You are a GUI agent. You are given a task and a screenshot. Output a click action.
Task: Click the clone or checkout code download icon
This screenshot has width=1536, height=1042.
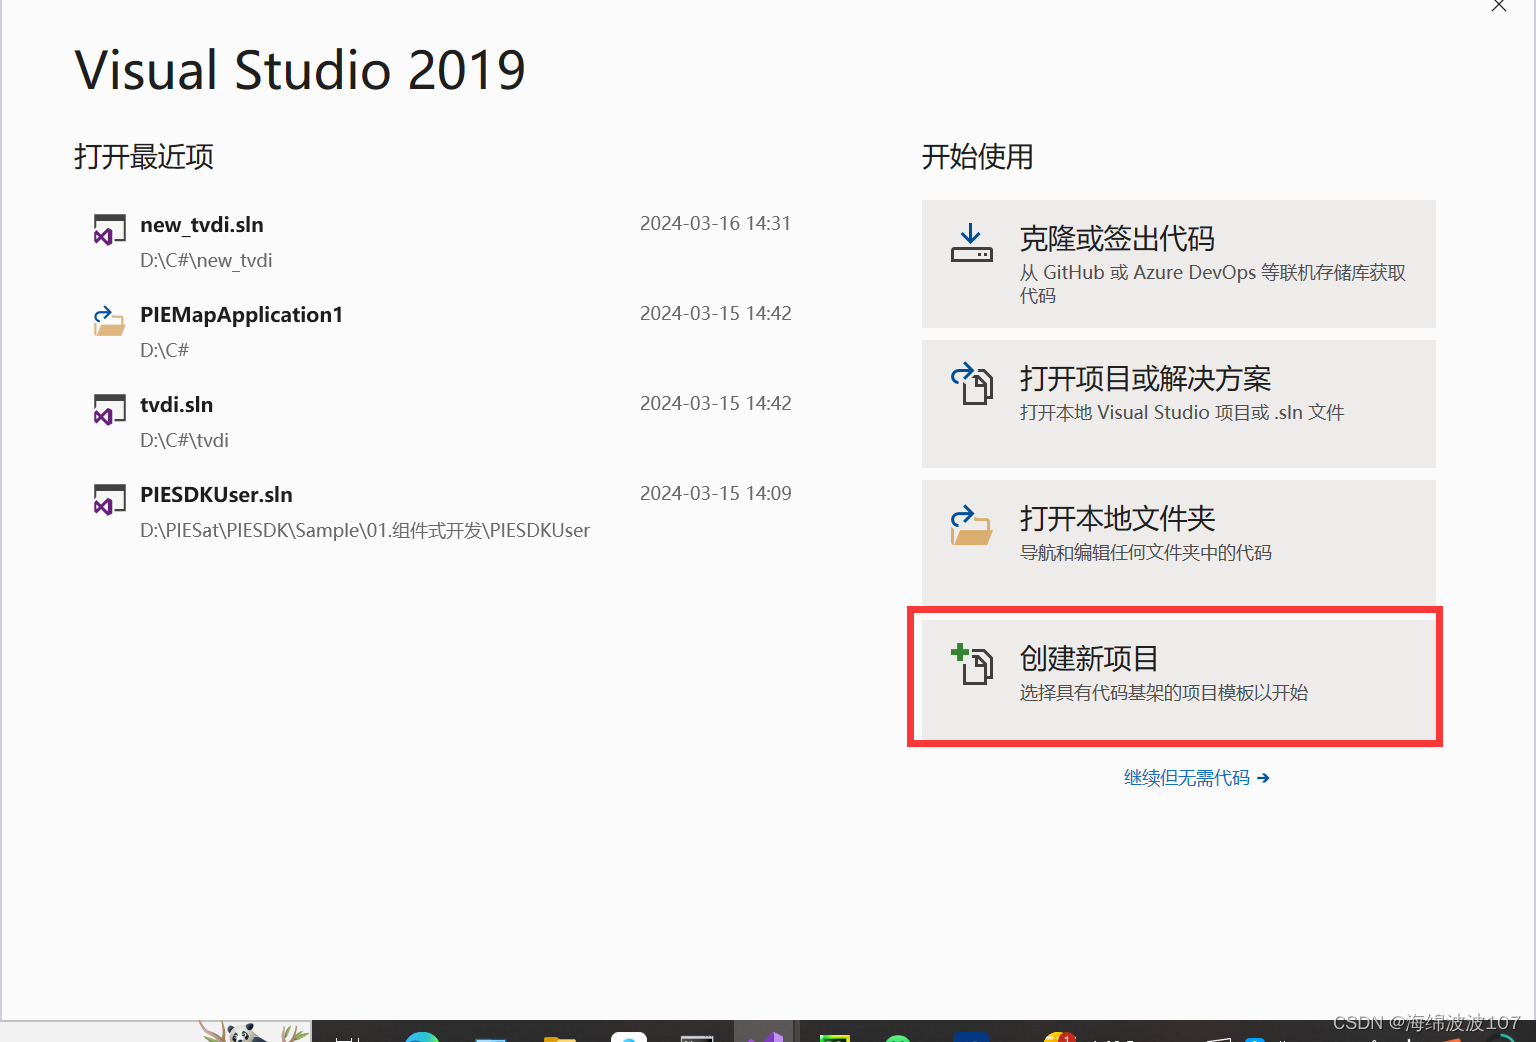point(971,243)
